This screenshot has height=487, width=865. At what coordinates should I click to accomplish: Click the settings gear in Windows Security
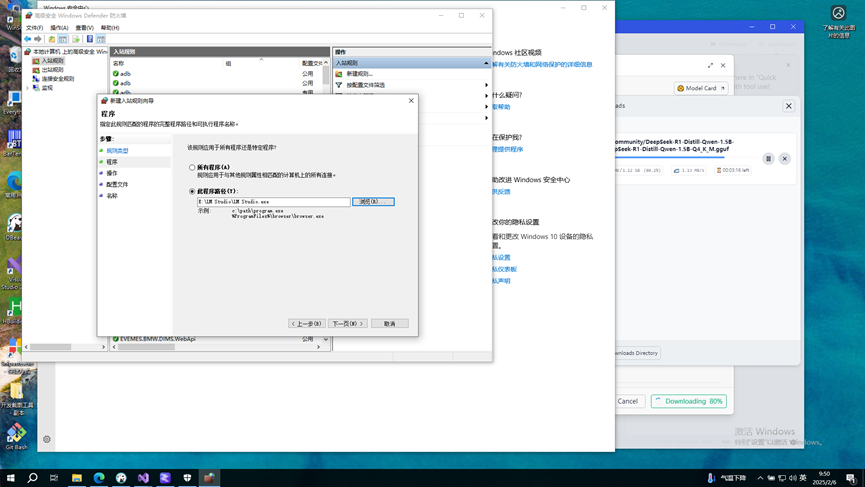47,440
